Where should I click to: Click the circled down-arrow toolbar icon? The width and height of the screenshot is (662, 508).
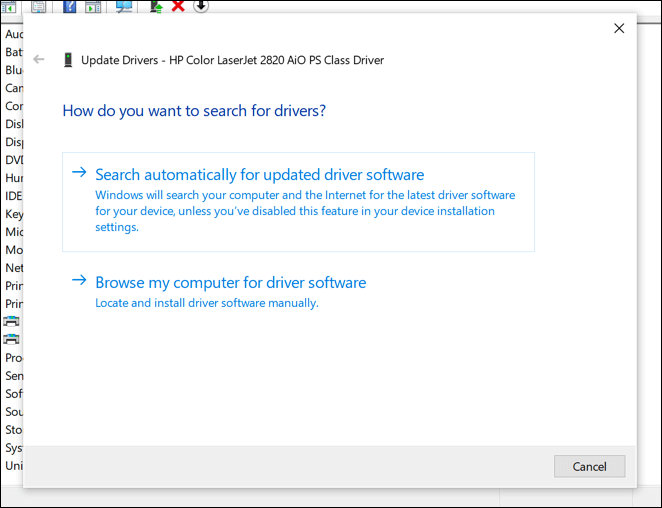pyautogui.click(x=201, y=5)
